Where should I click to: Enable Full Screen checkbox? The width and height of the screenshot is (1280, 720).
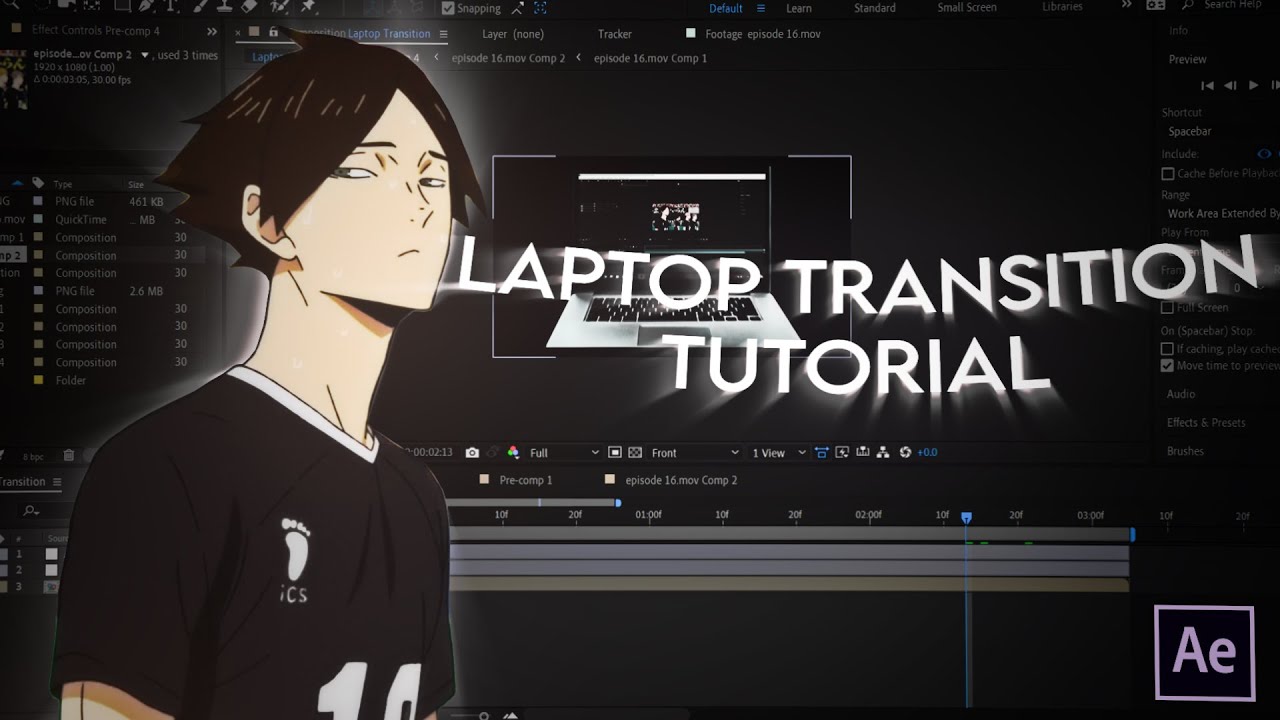[x=1167, y=308]
